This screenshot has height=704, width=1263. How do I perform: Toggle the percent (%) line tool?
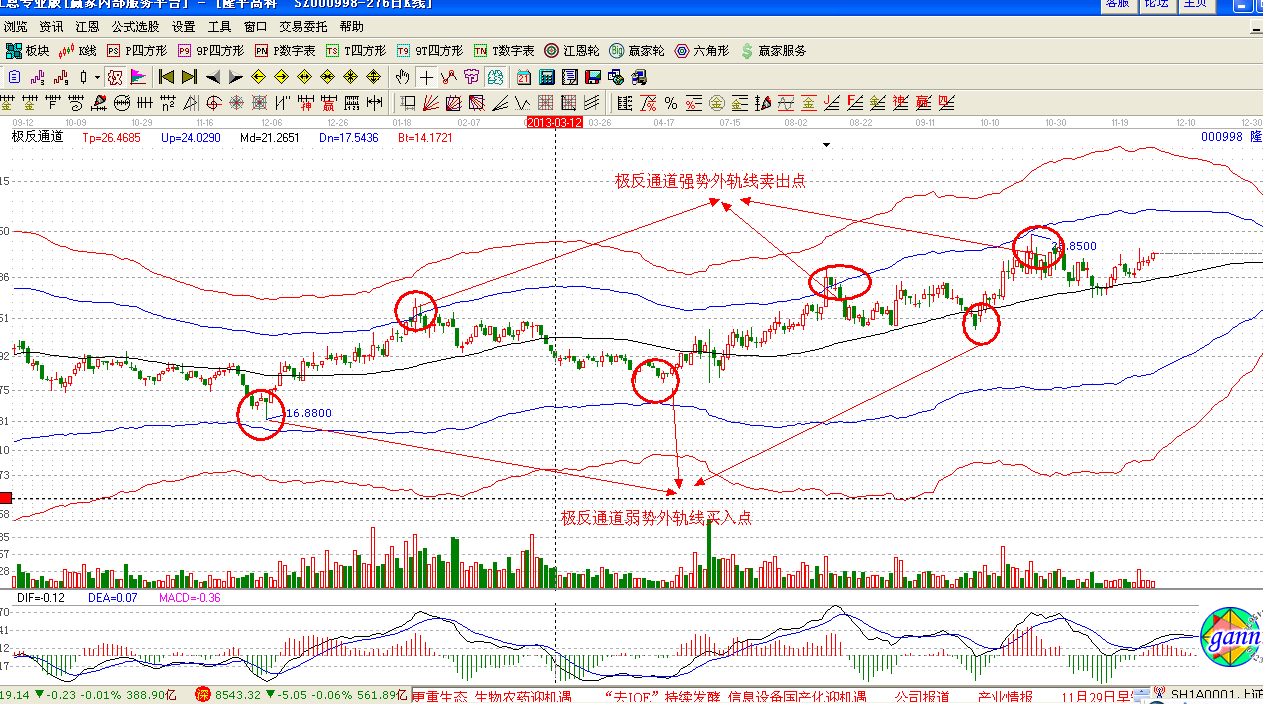[670, 102]
